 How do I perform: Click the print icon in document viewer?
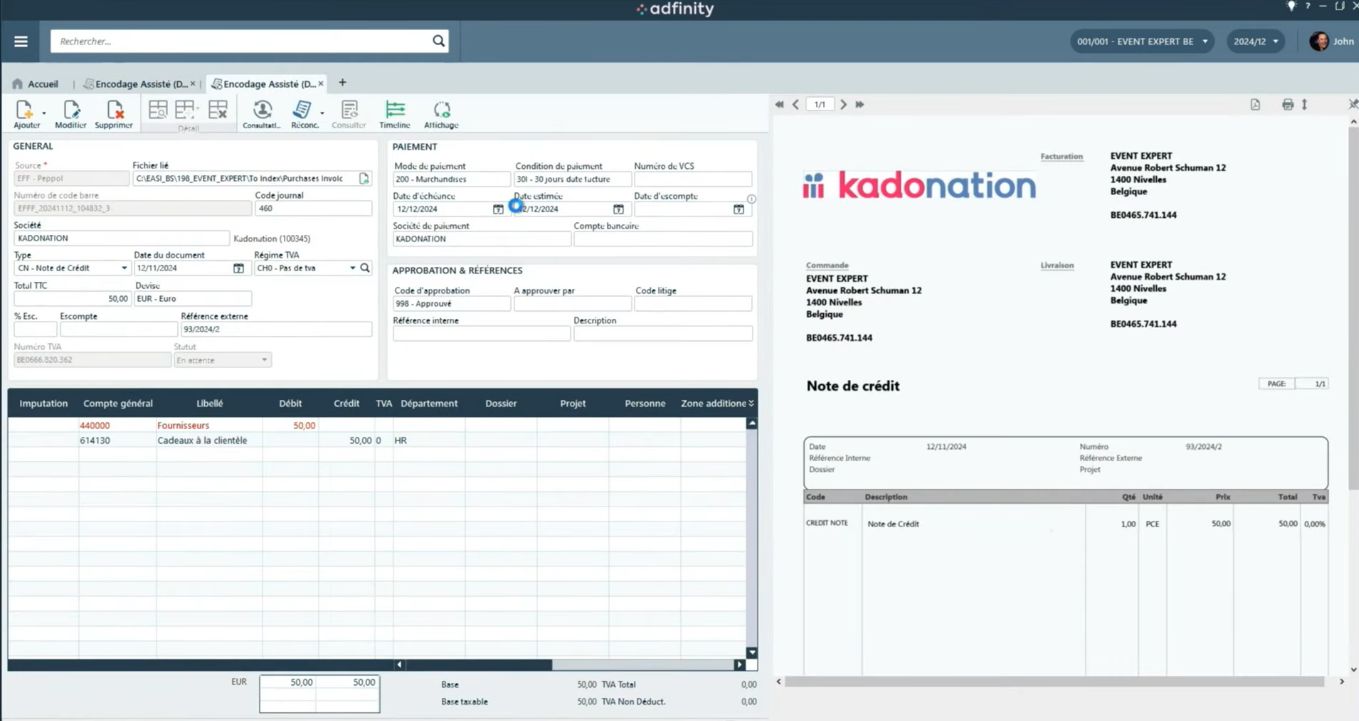click(x=1288, y=104)
